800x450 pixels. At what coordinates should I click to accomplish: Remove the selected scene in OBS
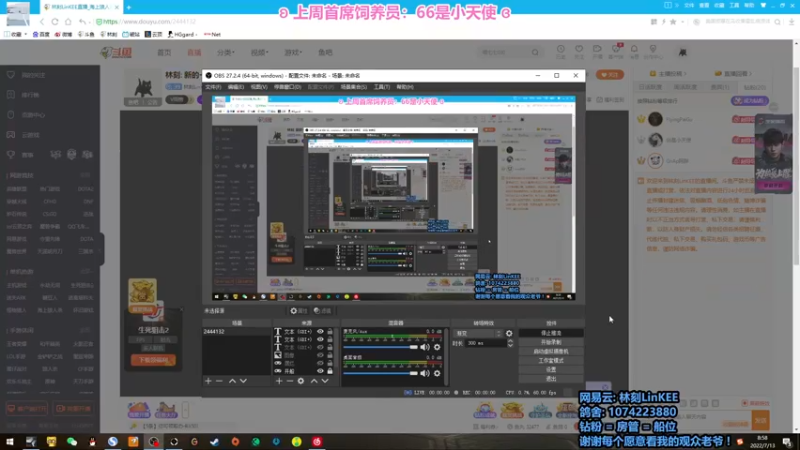coord(219,381)
